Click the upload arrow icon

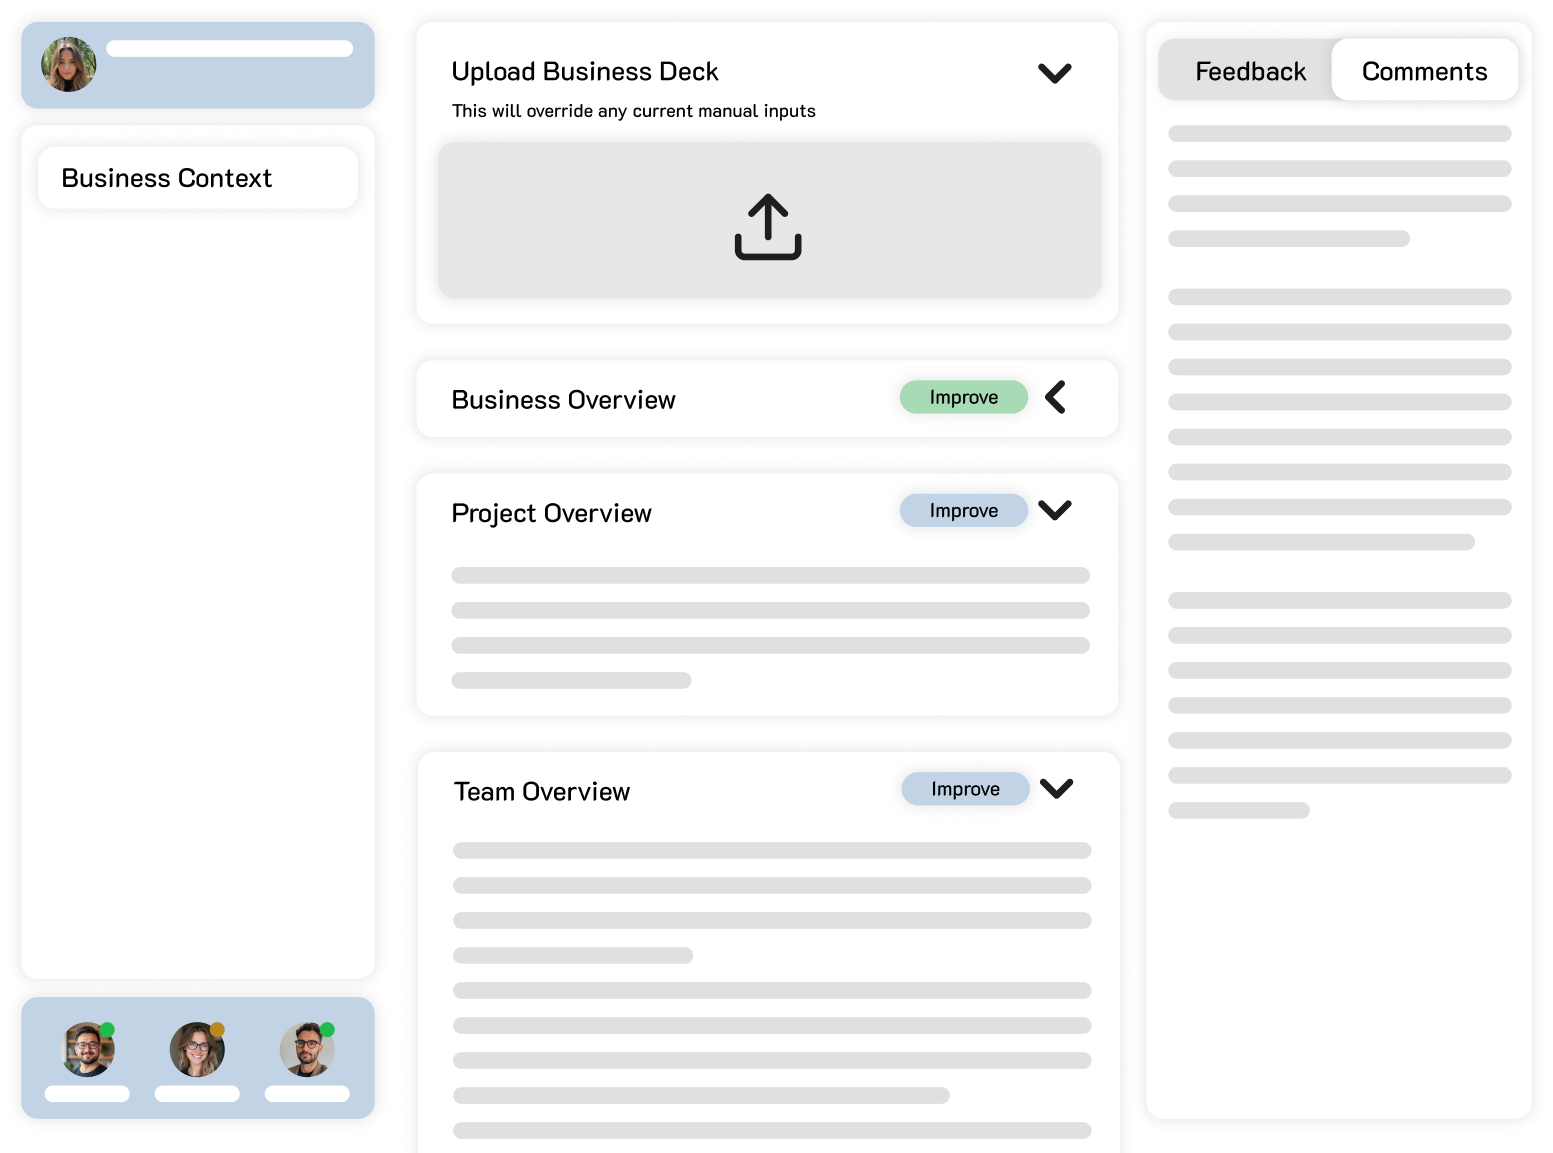pyautogui.click(x=768, y=227)
